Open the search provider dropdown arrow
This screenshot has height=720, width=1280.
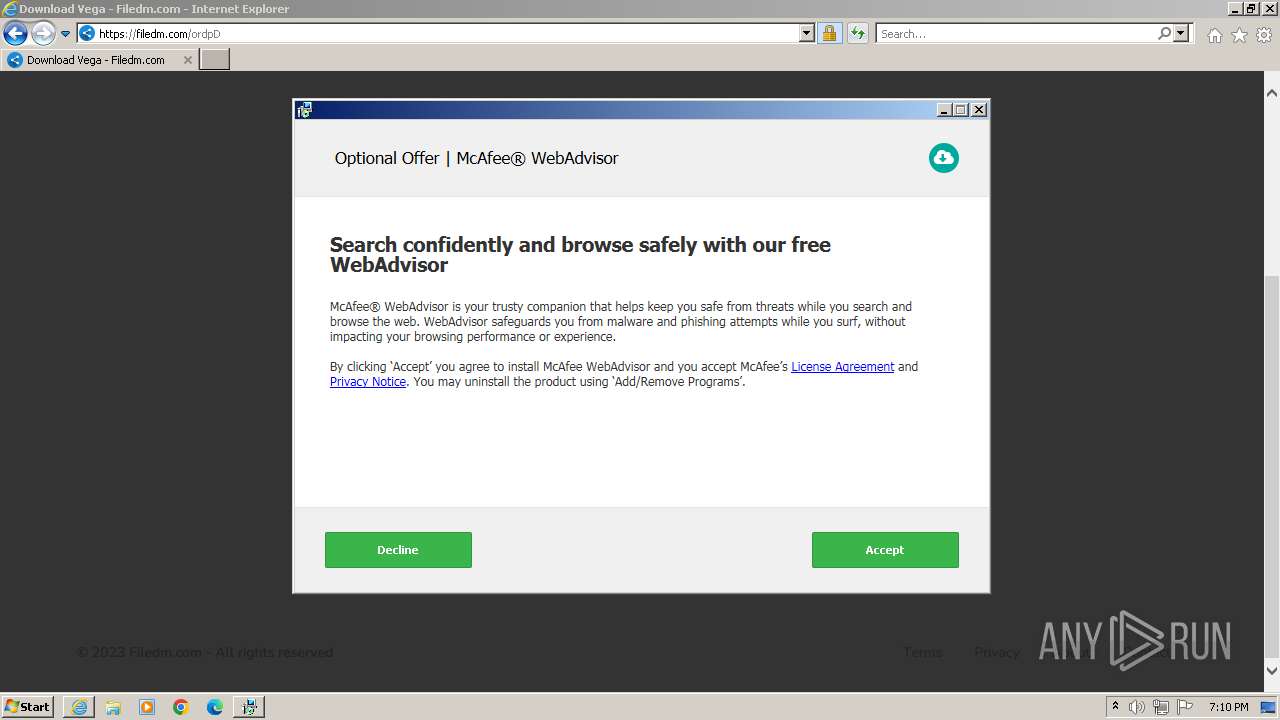[x=1181, y=34]
